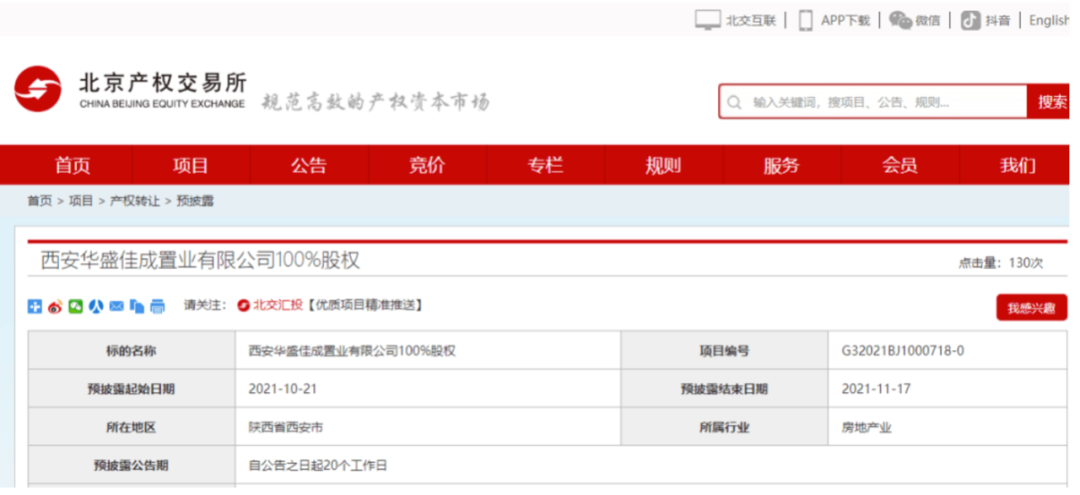Viewport: 1080px width, 495px height.
Task: Share by email using the envelope icon
Action: 116,306
